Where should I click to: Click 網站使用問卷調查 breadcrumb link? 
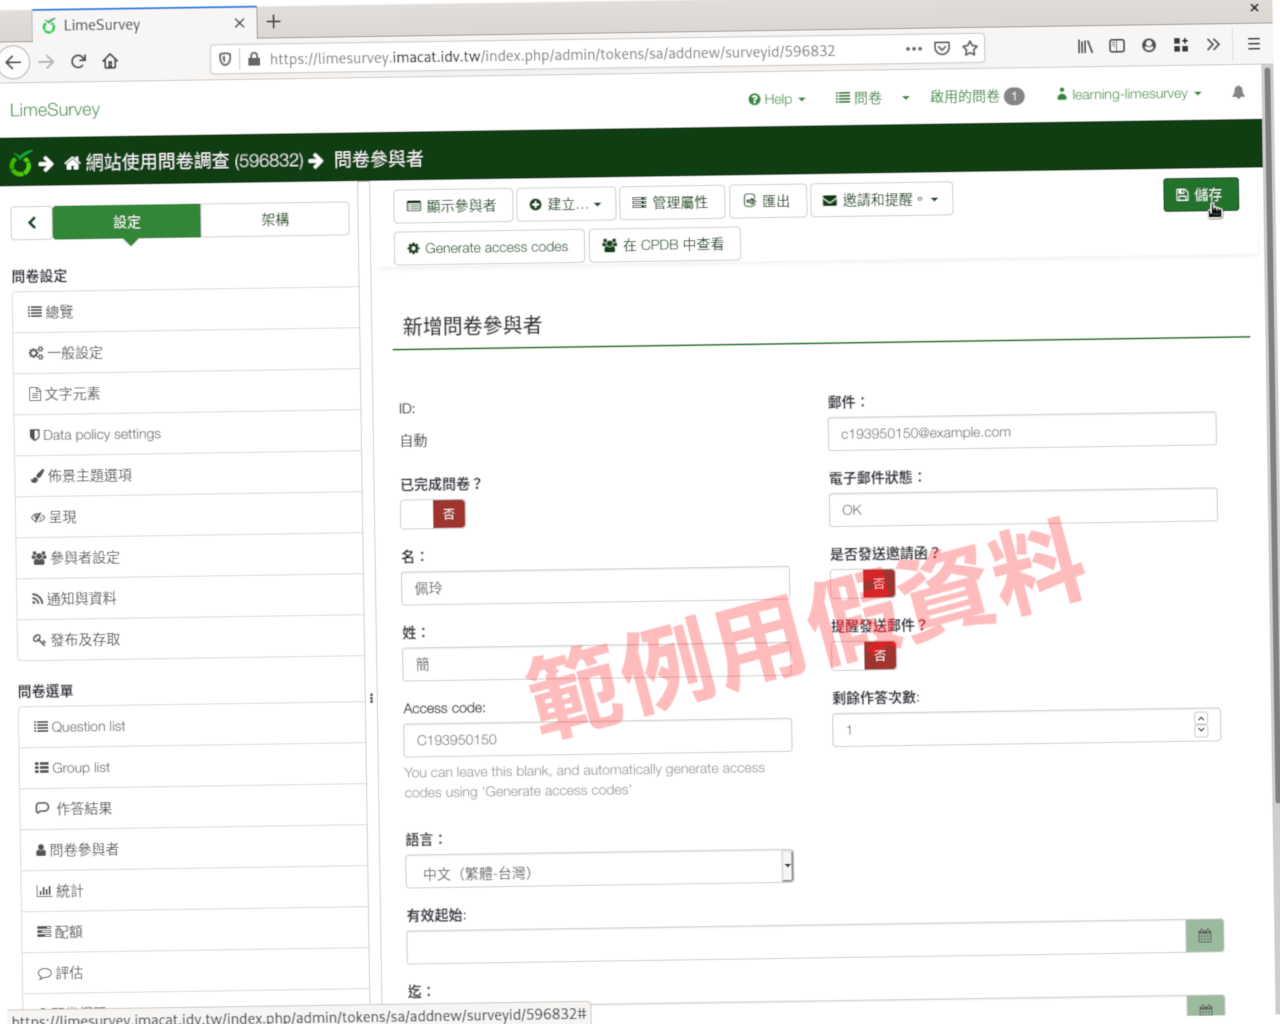point(194,161)
